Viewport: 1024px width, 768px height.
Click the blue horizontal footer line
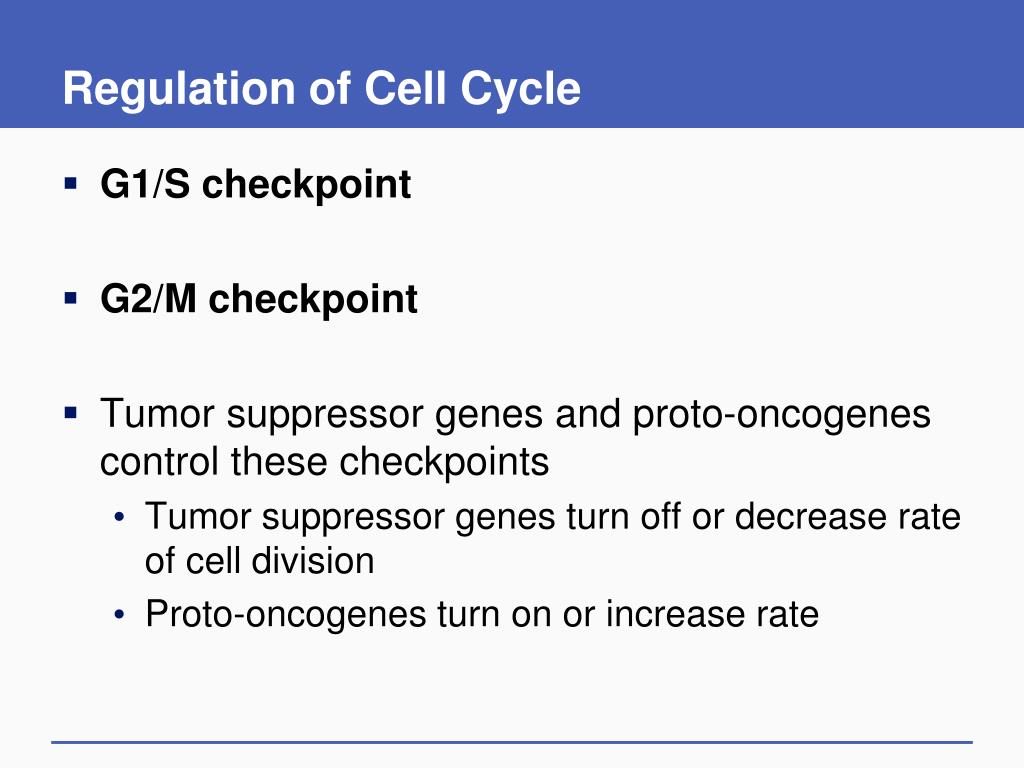click(x=512, y=742)
